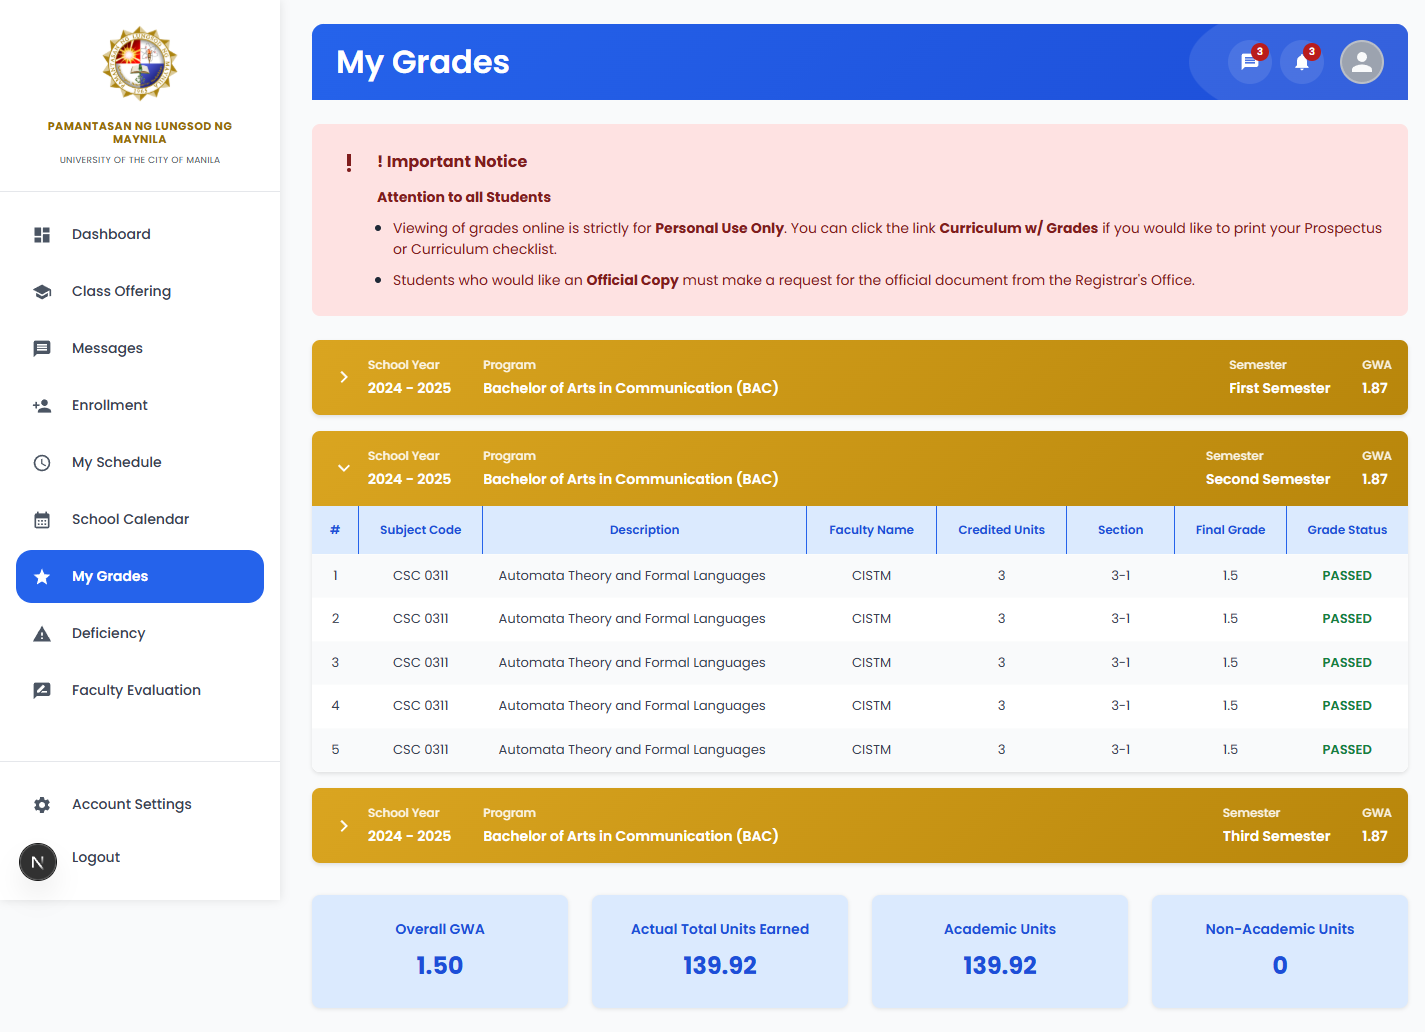
Task: Navigate to Enrollment
Action: point(140,405)
